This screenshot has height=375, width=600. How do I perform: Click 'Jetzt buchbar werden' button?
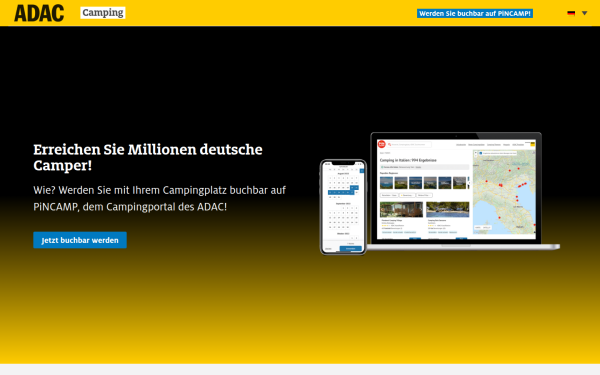pyautogui.click(x=80, y=240)
